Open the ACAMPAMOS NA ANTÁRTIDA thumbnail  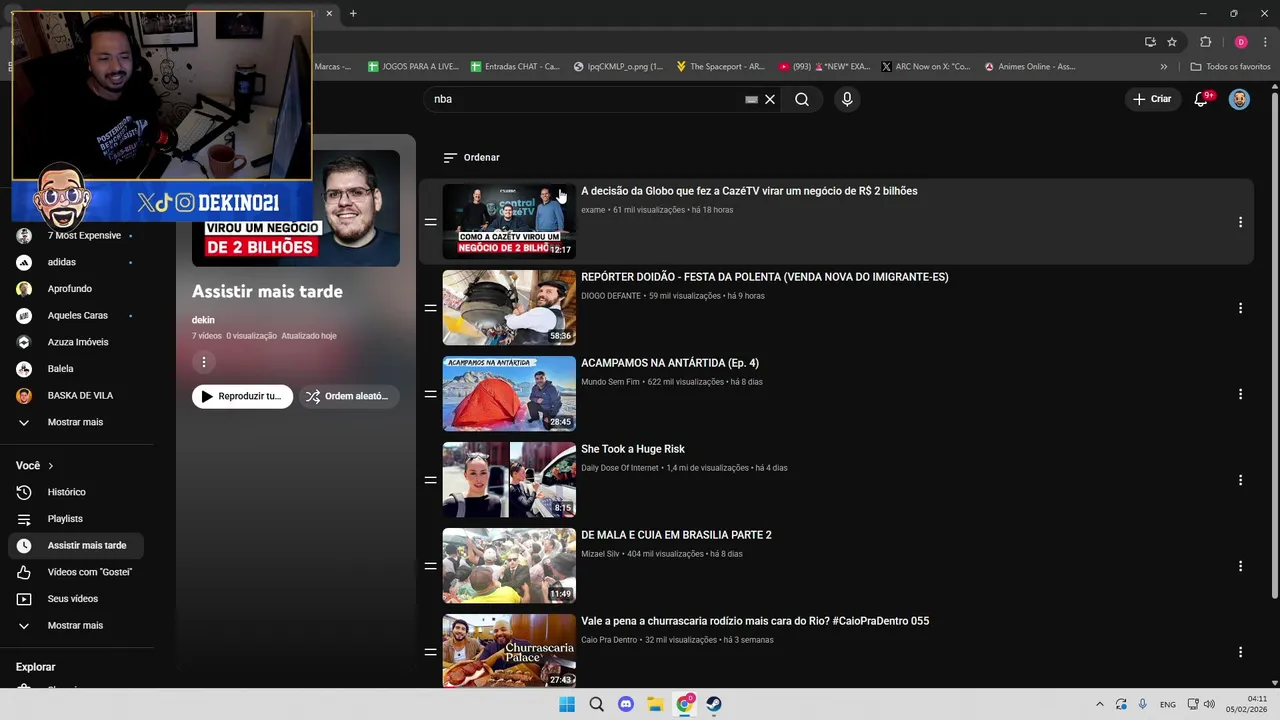point(509,393)
